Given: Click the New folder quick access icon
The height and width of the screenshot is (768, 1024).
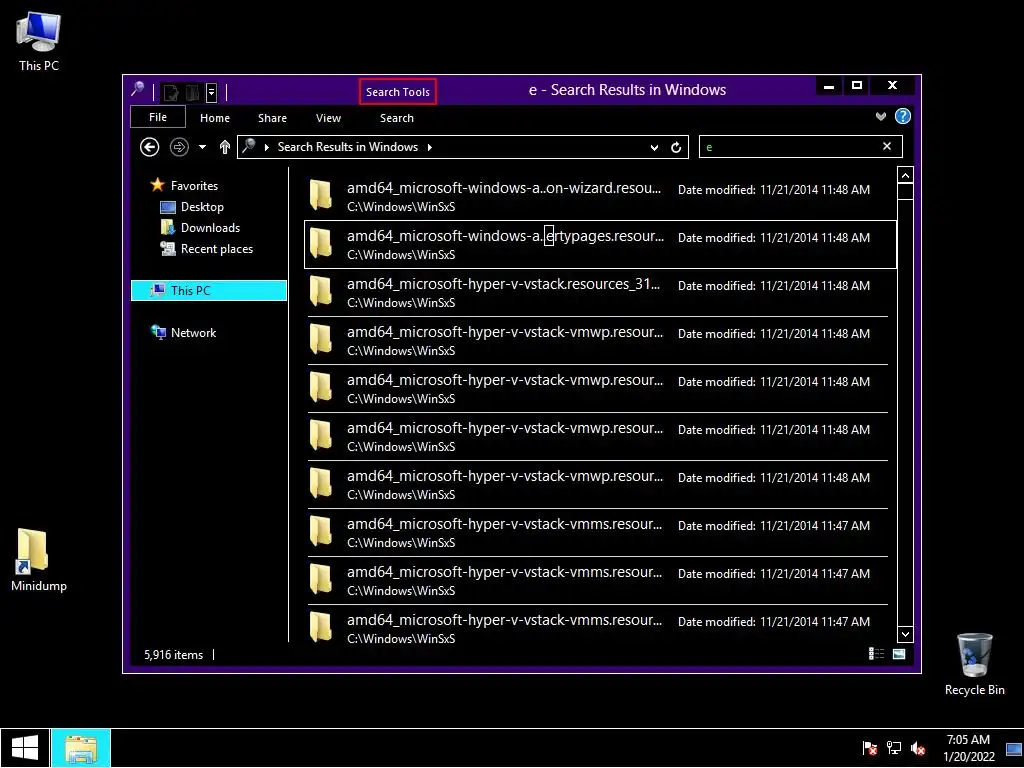Looking at the screenshot, I should click(x=192, y=93).
